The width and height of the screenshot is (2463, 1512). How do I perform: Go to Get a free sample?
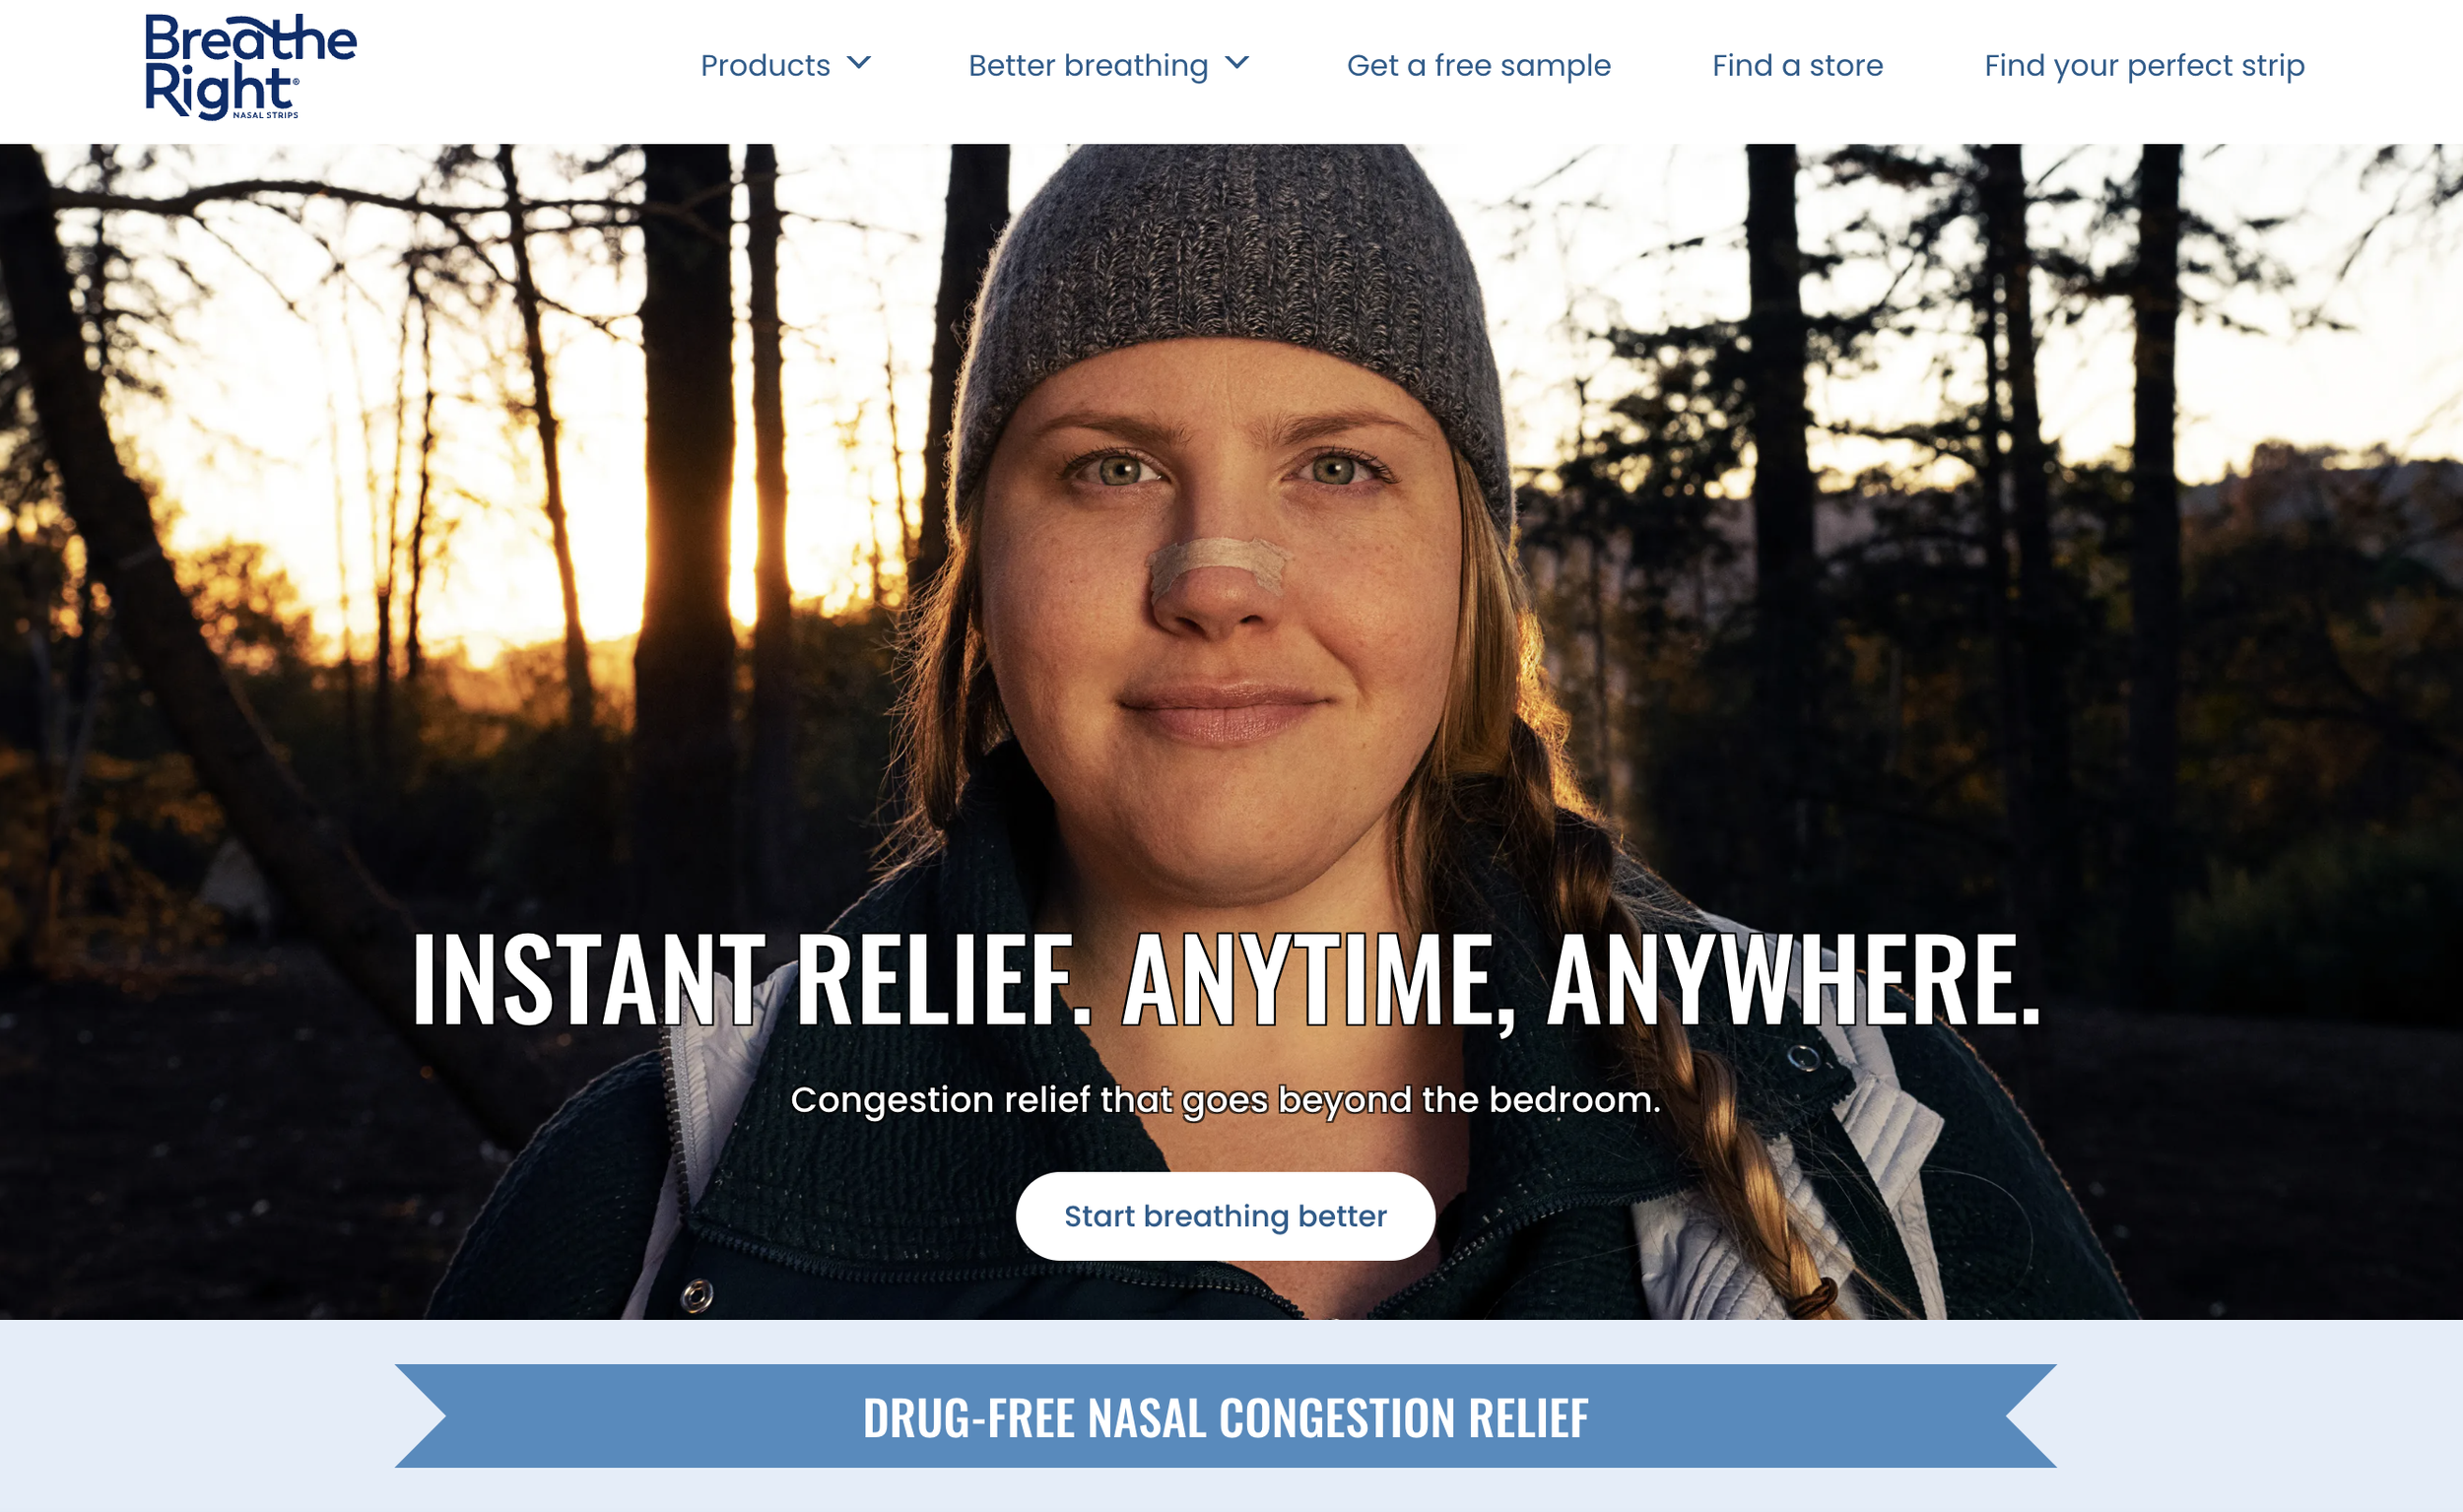click(x=1478, y=66)
